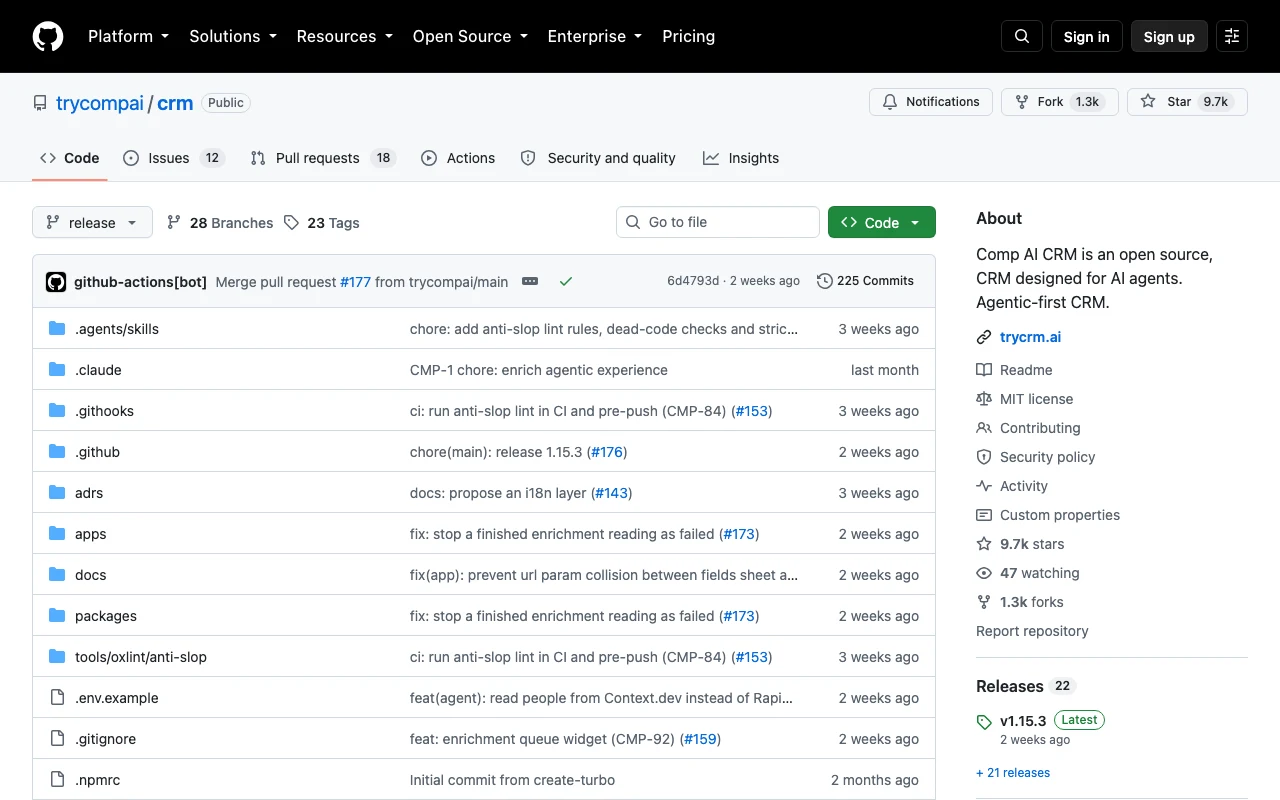Open repository Activity link
The image size is (1280, 800).
pyautogui.click(x=1012, y=486)
